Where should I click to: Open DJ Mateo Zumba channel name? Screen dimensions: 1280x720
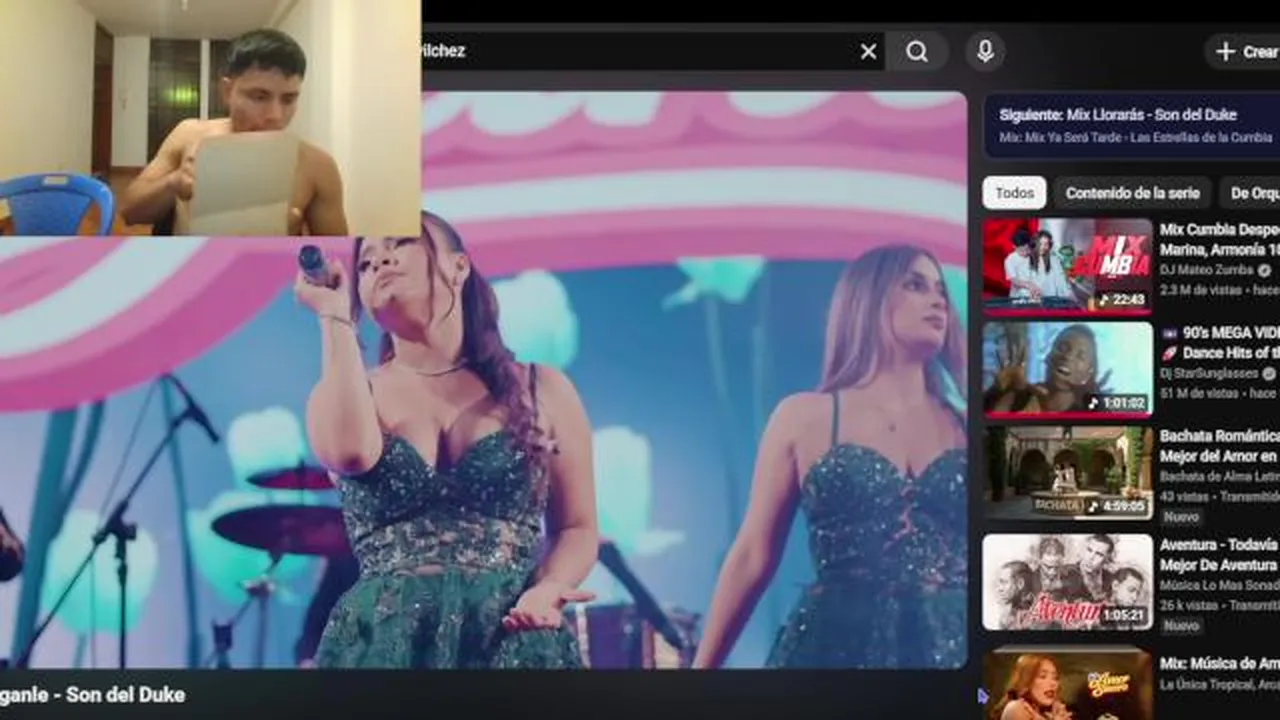point(1207,270)
